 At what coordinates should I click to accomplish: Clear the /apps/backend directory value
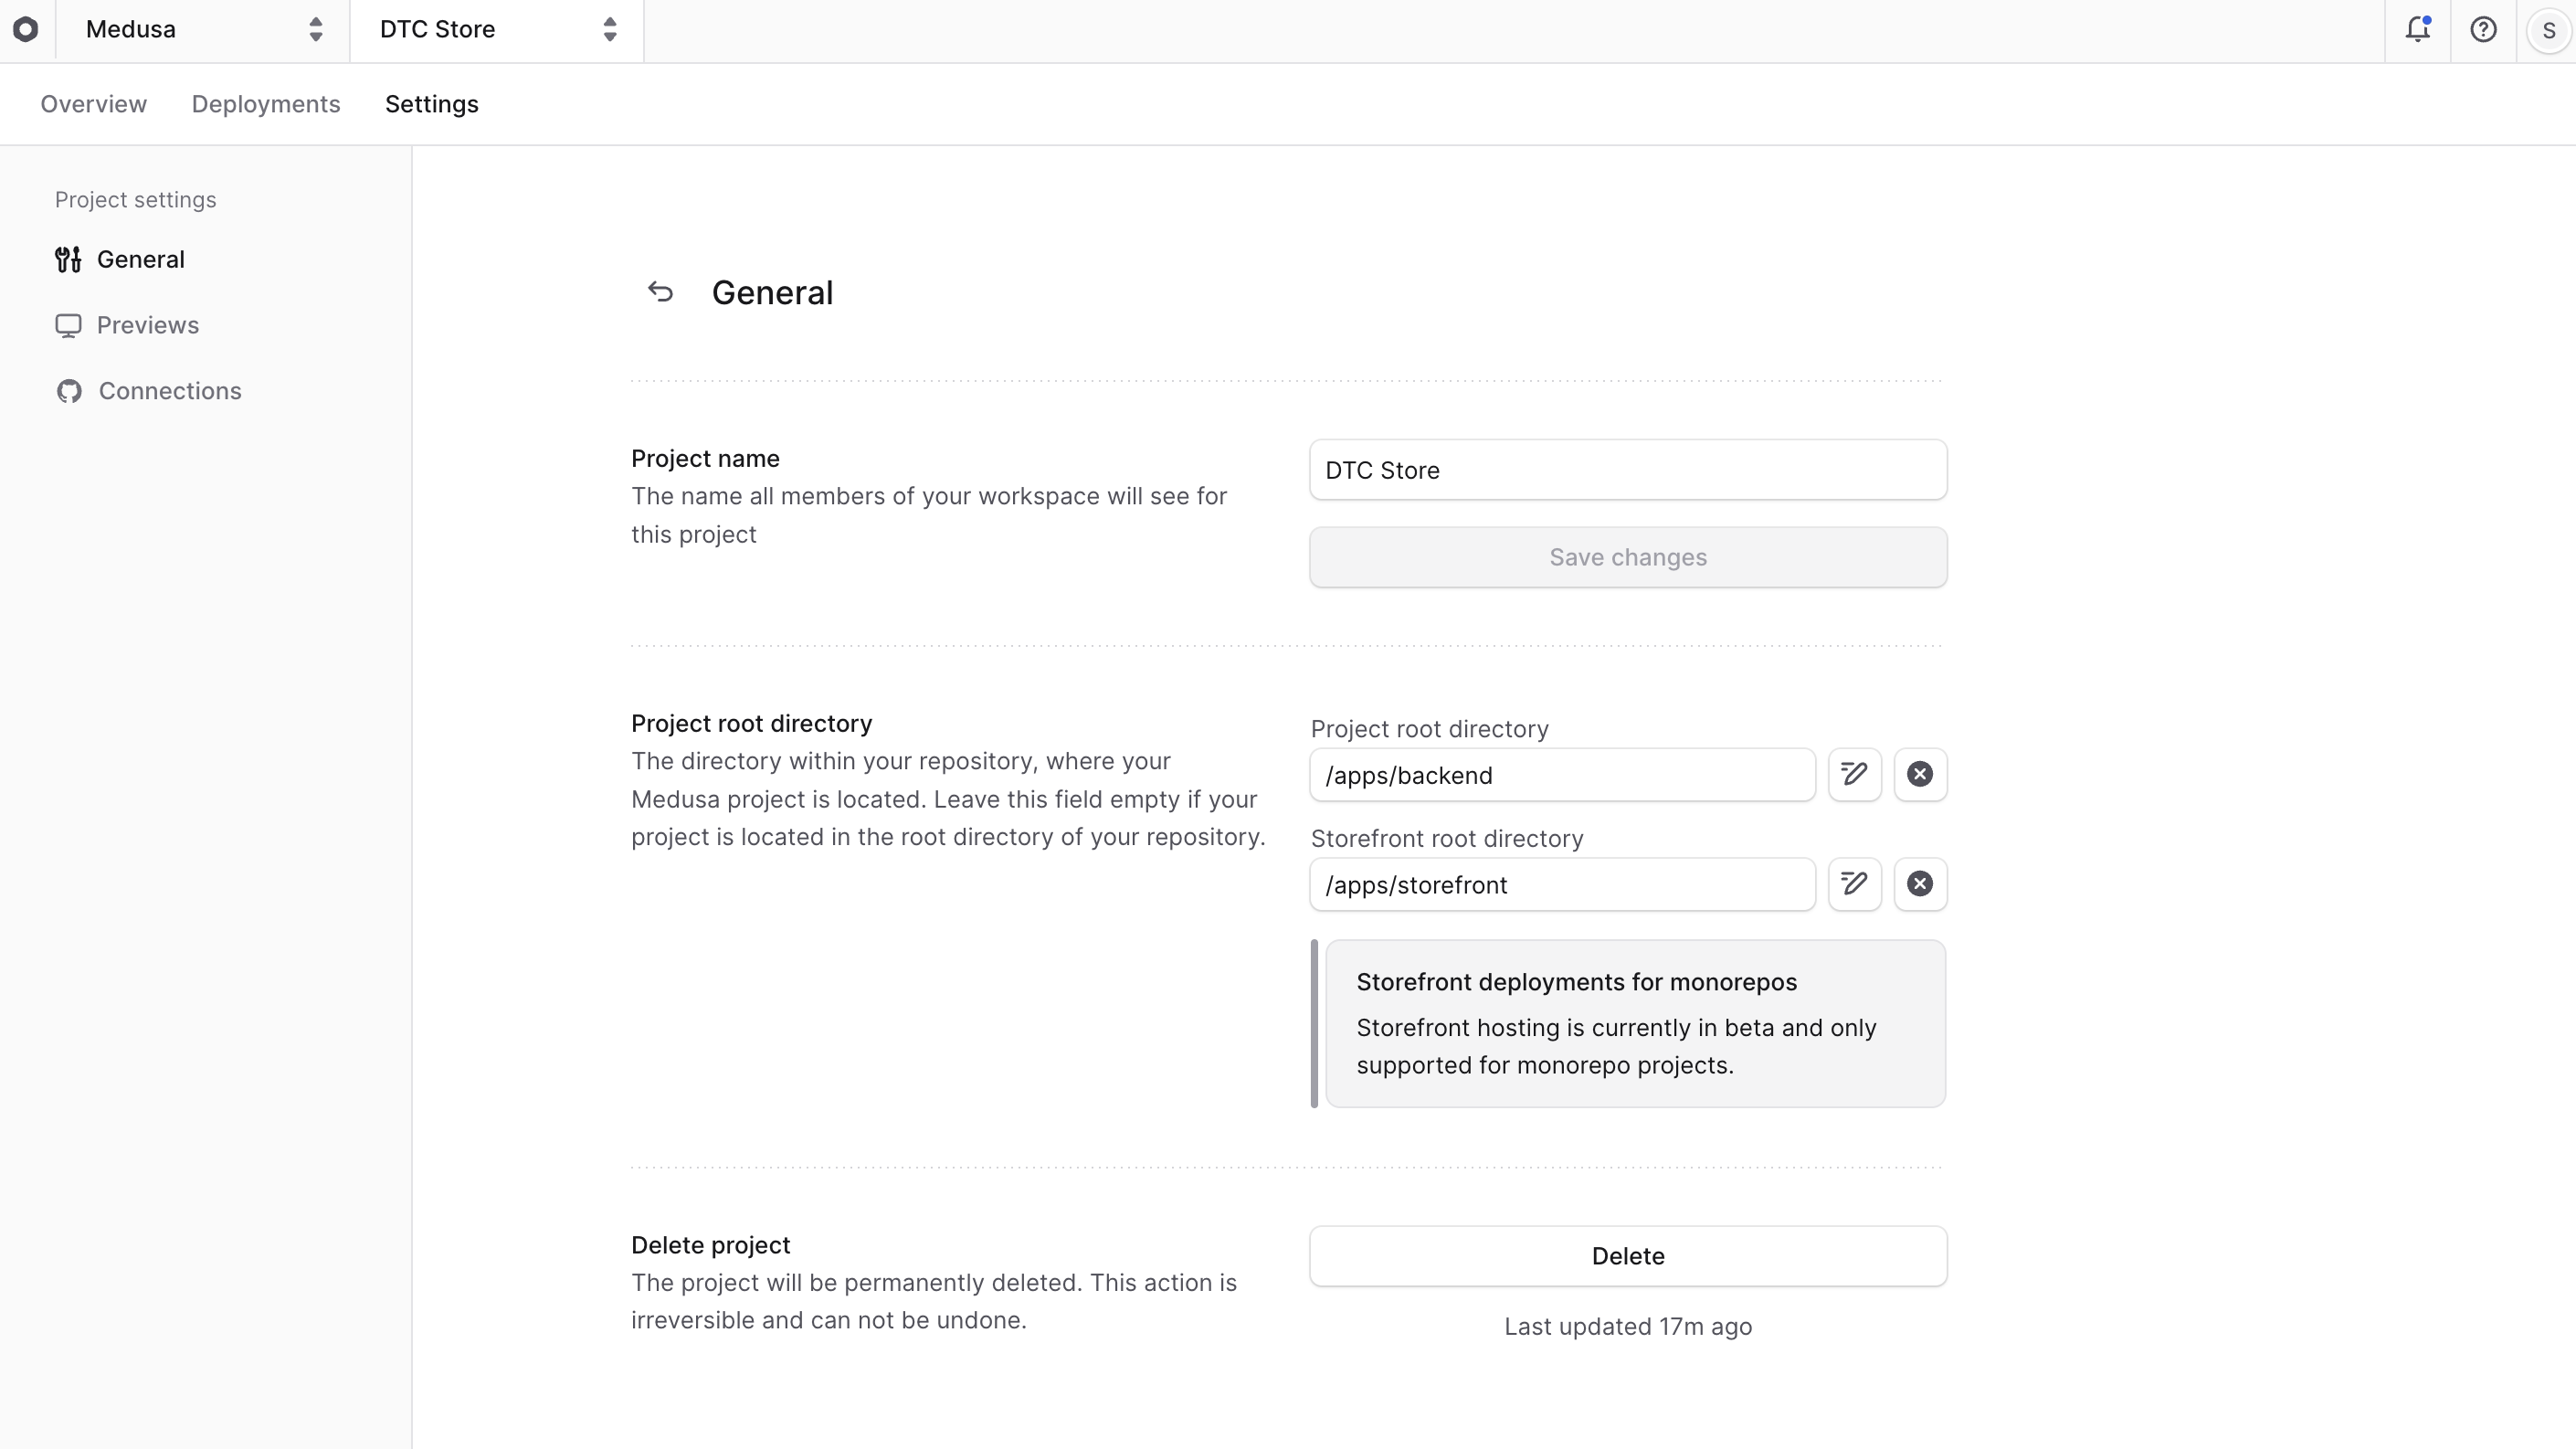[1919, 774]
